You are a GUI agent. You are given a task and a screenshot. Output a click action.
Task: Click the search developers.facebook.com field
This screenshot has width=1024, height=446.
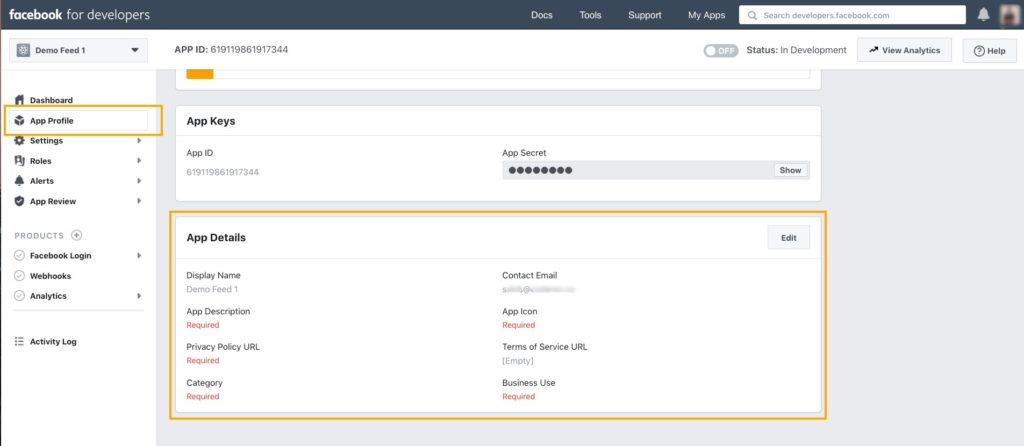[x=852, y=15]
